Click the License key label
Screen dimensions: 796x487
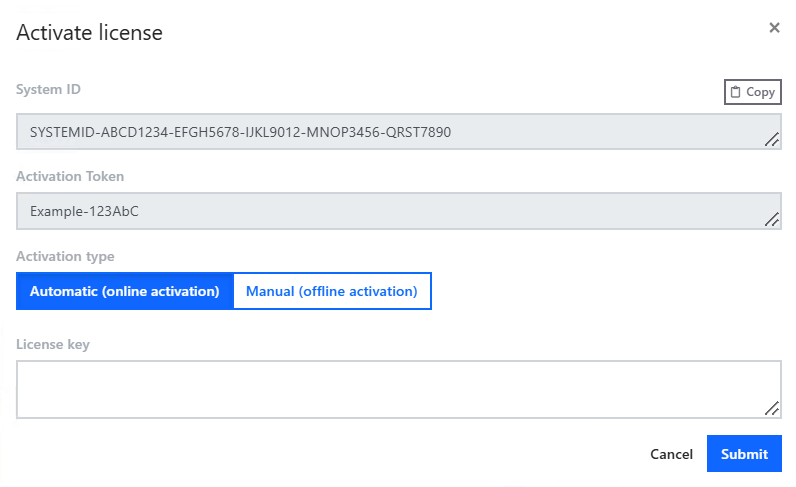53,344
